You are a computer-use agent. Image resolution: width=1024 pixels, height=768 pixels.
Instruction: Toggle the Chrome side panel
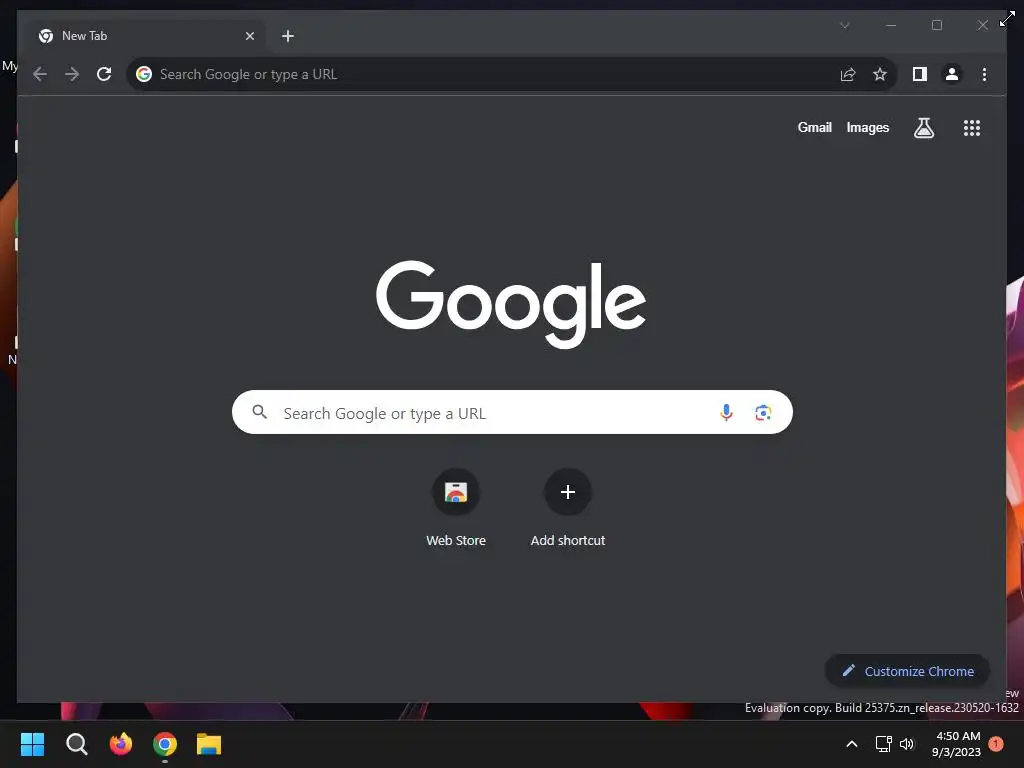tap(920, 74)
